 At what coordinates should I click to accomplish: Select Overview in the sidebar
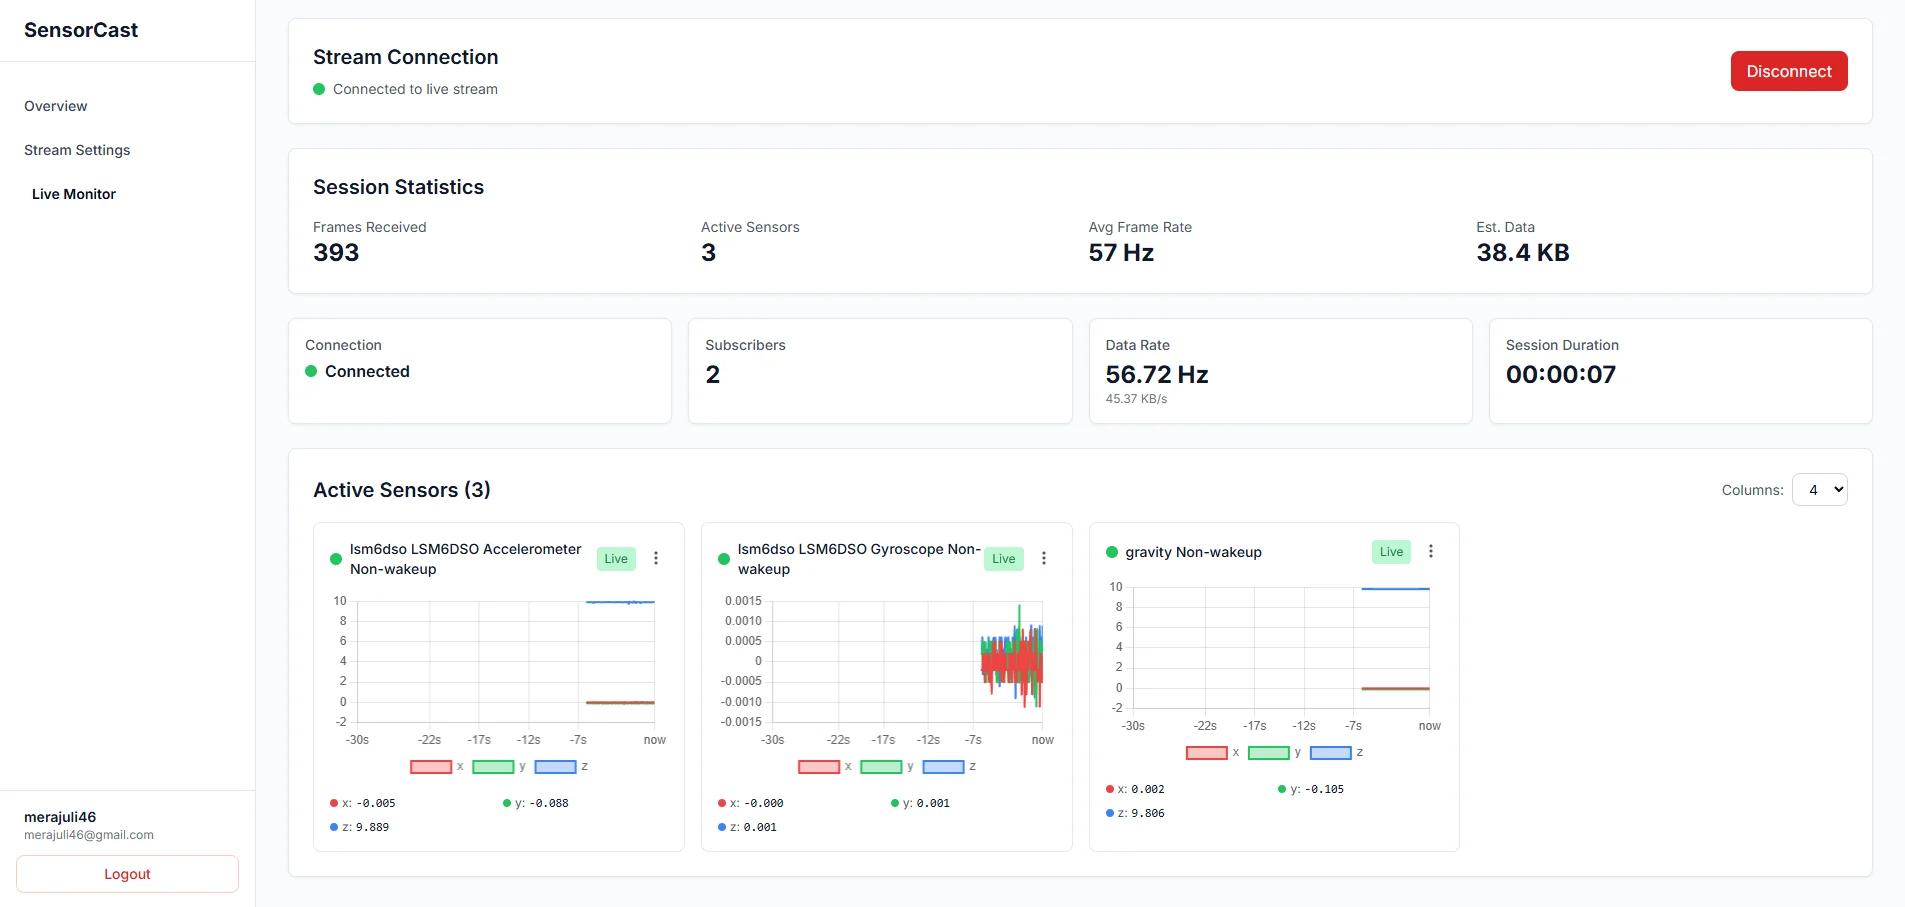(x=55, y=106)
